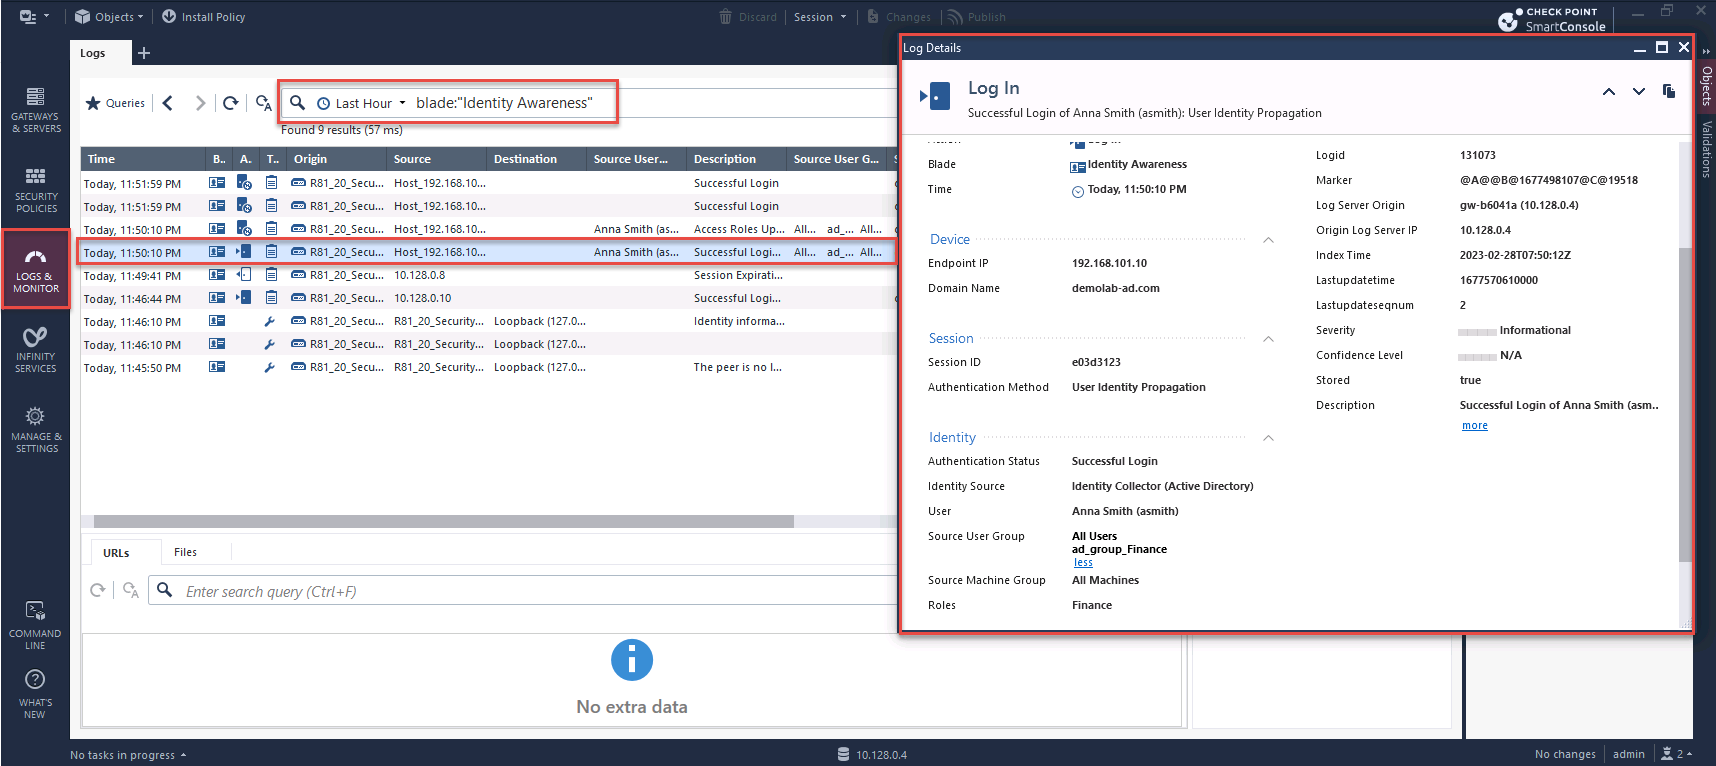1716x766 pixels.
Task: Collapse the Session section
Action: click(1268, 338)
